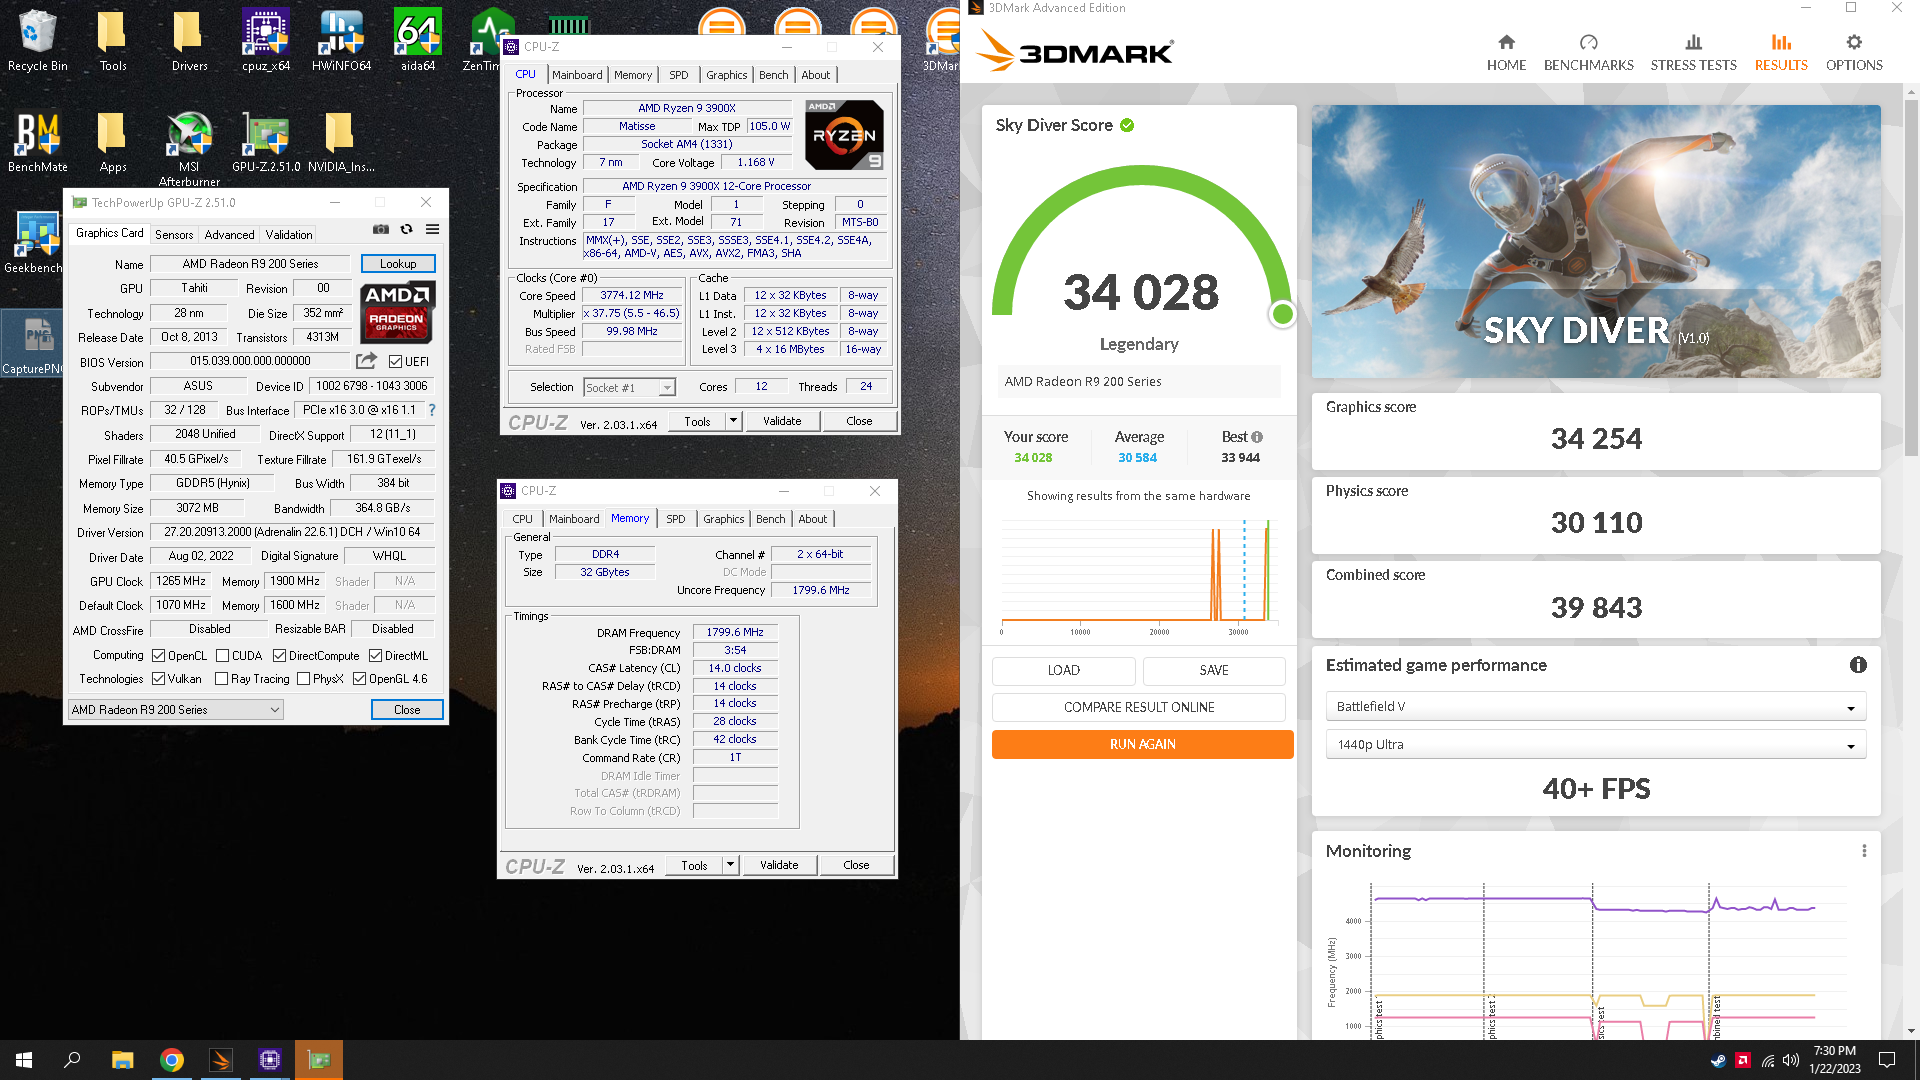
Task: Toggle DirectCompute checkbox
Action: [280, 656]
